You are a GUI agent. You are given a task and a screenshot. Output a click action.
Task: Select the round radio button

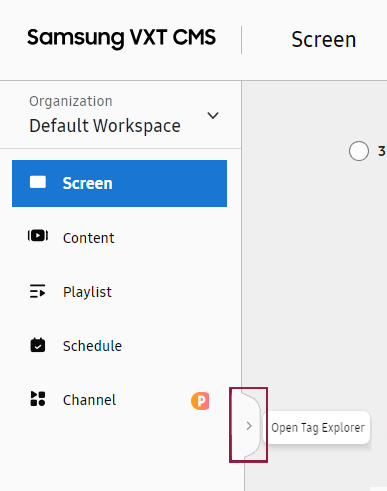359,151
